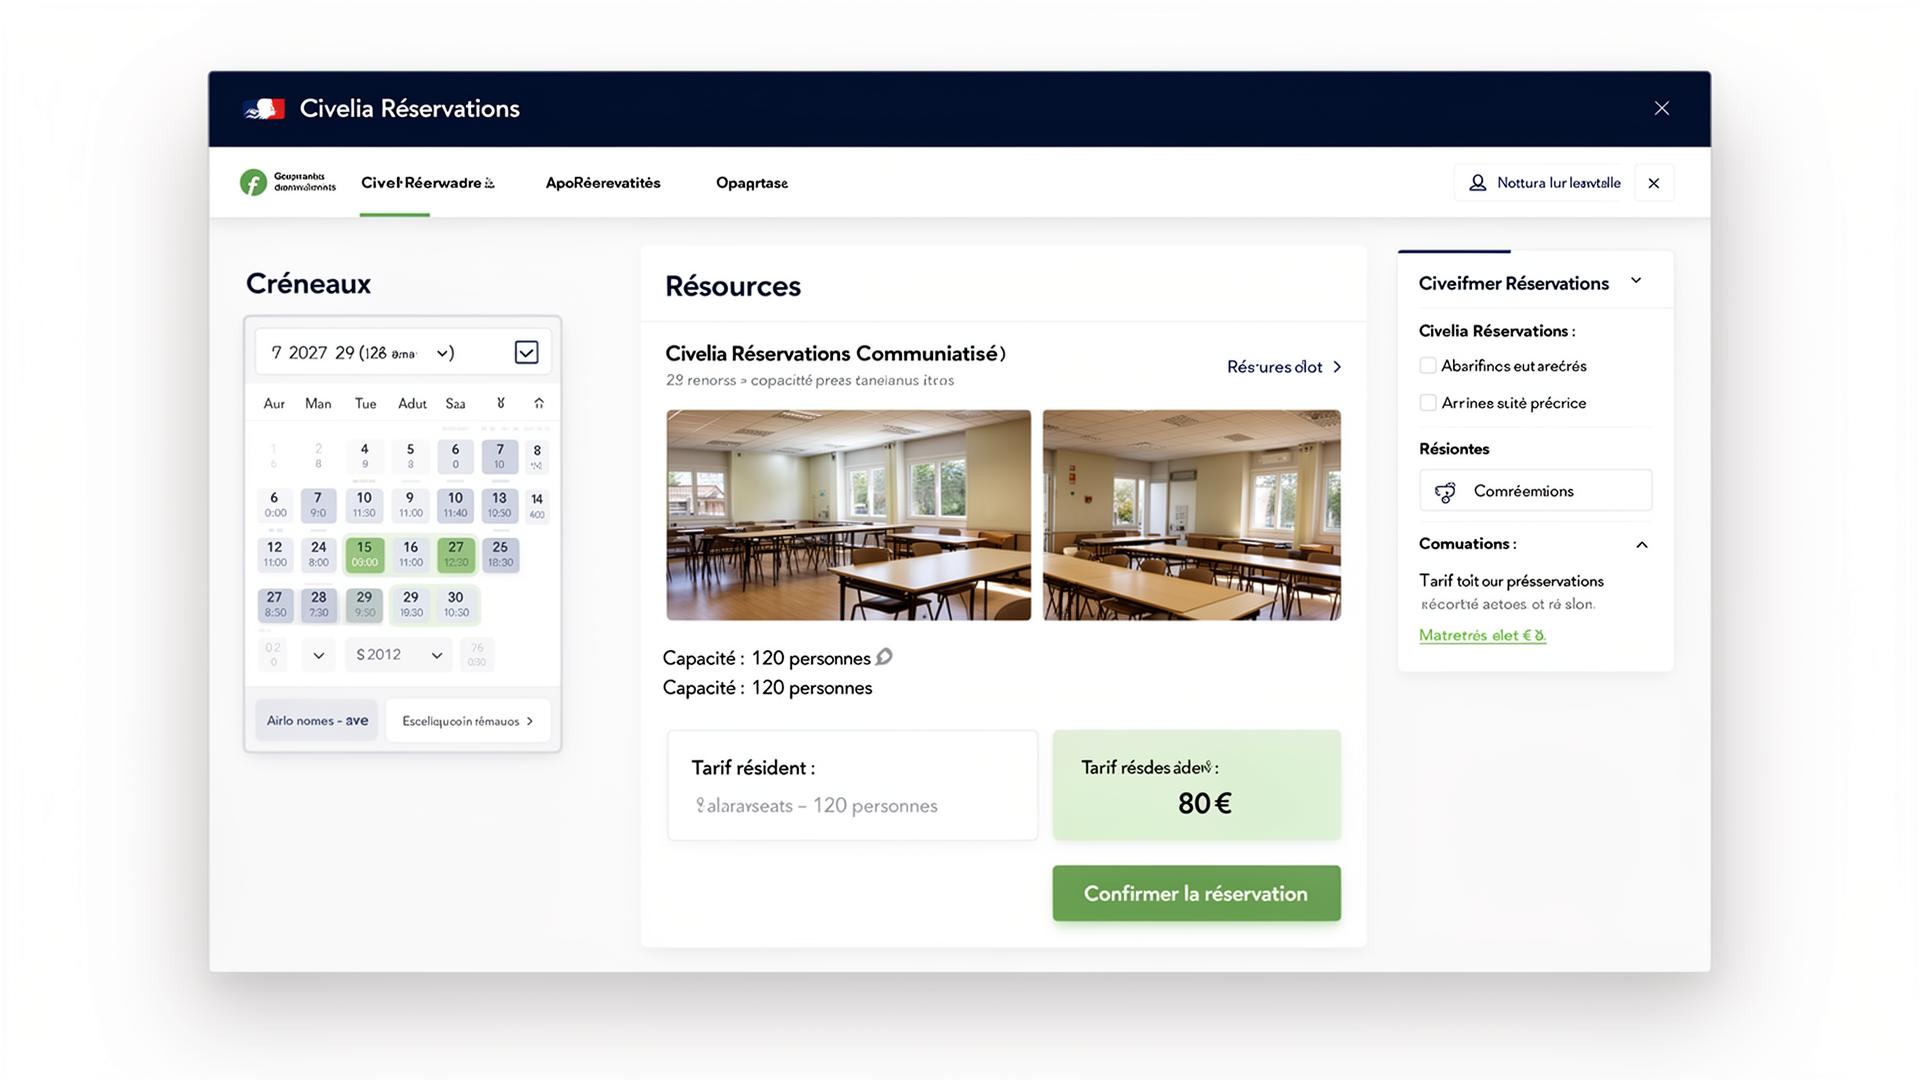Select the day 13 slot at 10:30
Image resolution: width=1920 pixels, height=1080 pixels.
click(x=499, y=505)
